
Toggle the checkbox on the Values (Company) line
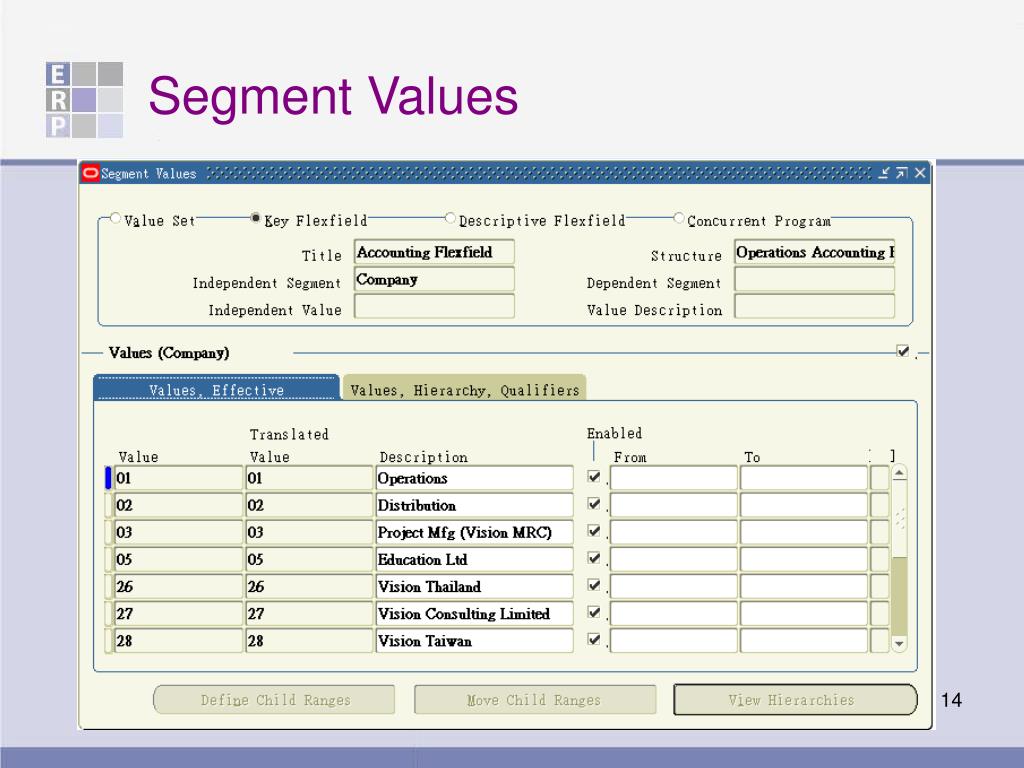[903, 351]
